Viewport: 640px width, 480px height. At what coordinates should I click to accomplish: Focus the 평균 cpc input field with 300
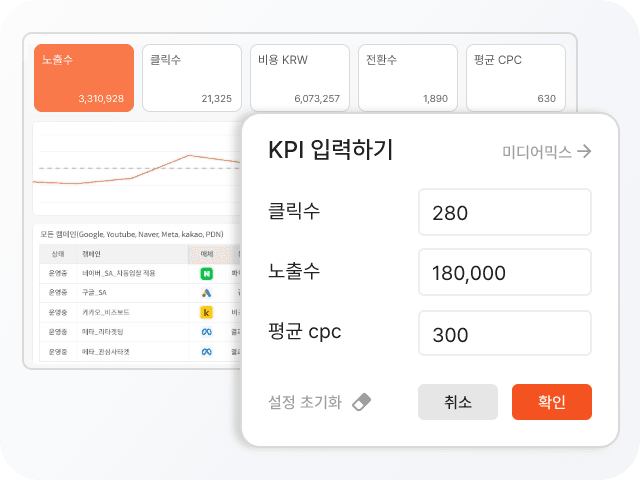[505, 333]
